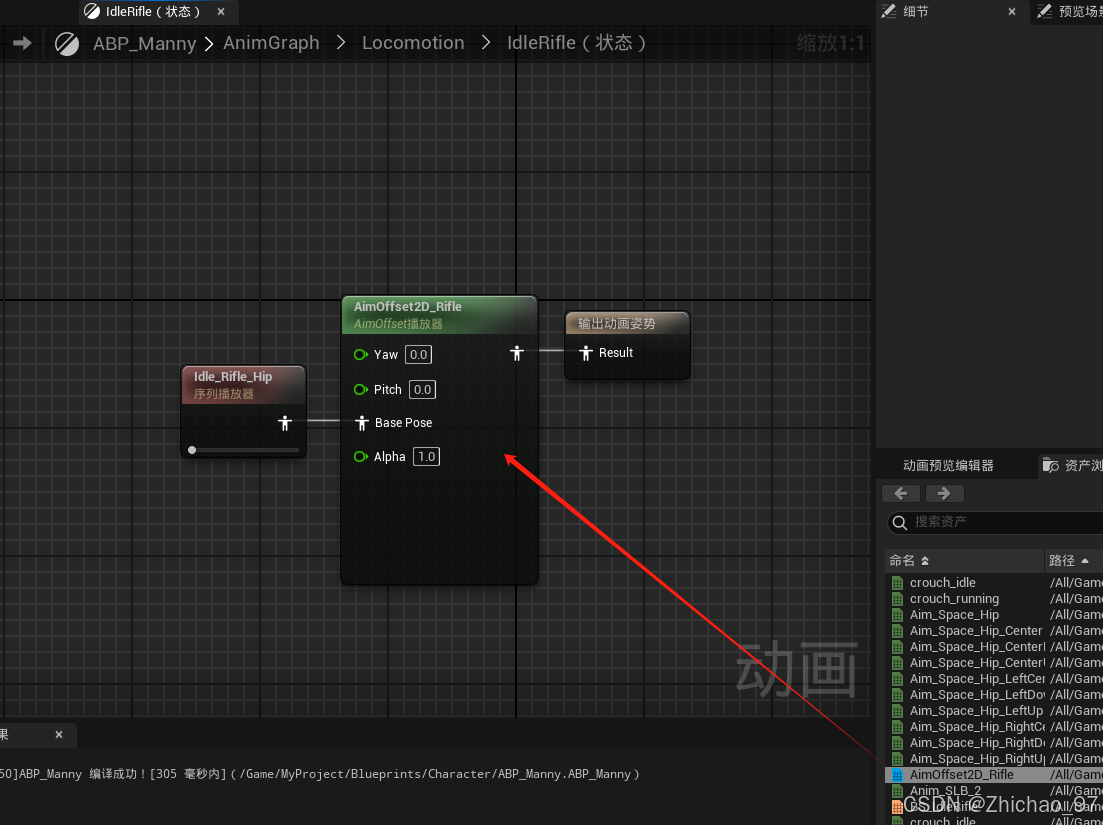Close the IdleRifle state tab
Screen dimensions: 1103x825
pos(221,11)
